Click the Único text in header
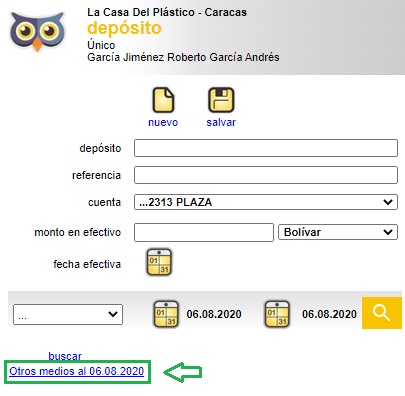The width and height of the screenshot is (405, 396). 101,45
